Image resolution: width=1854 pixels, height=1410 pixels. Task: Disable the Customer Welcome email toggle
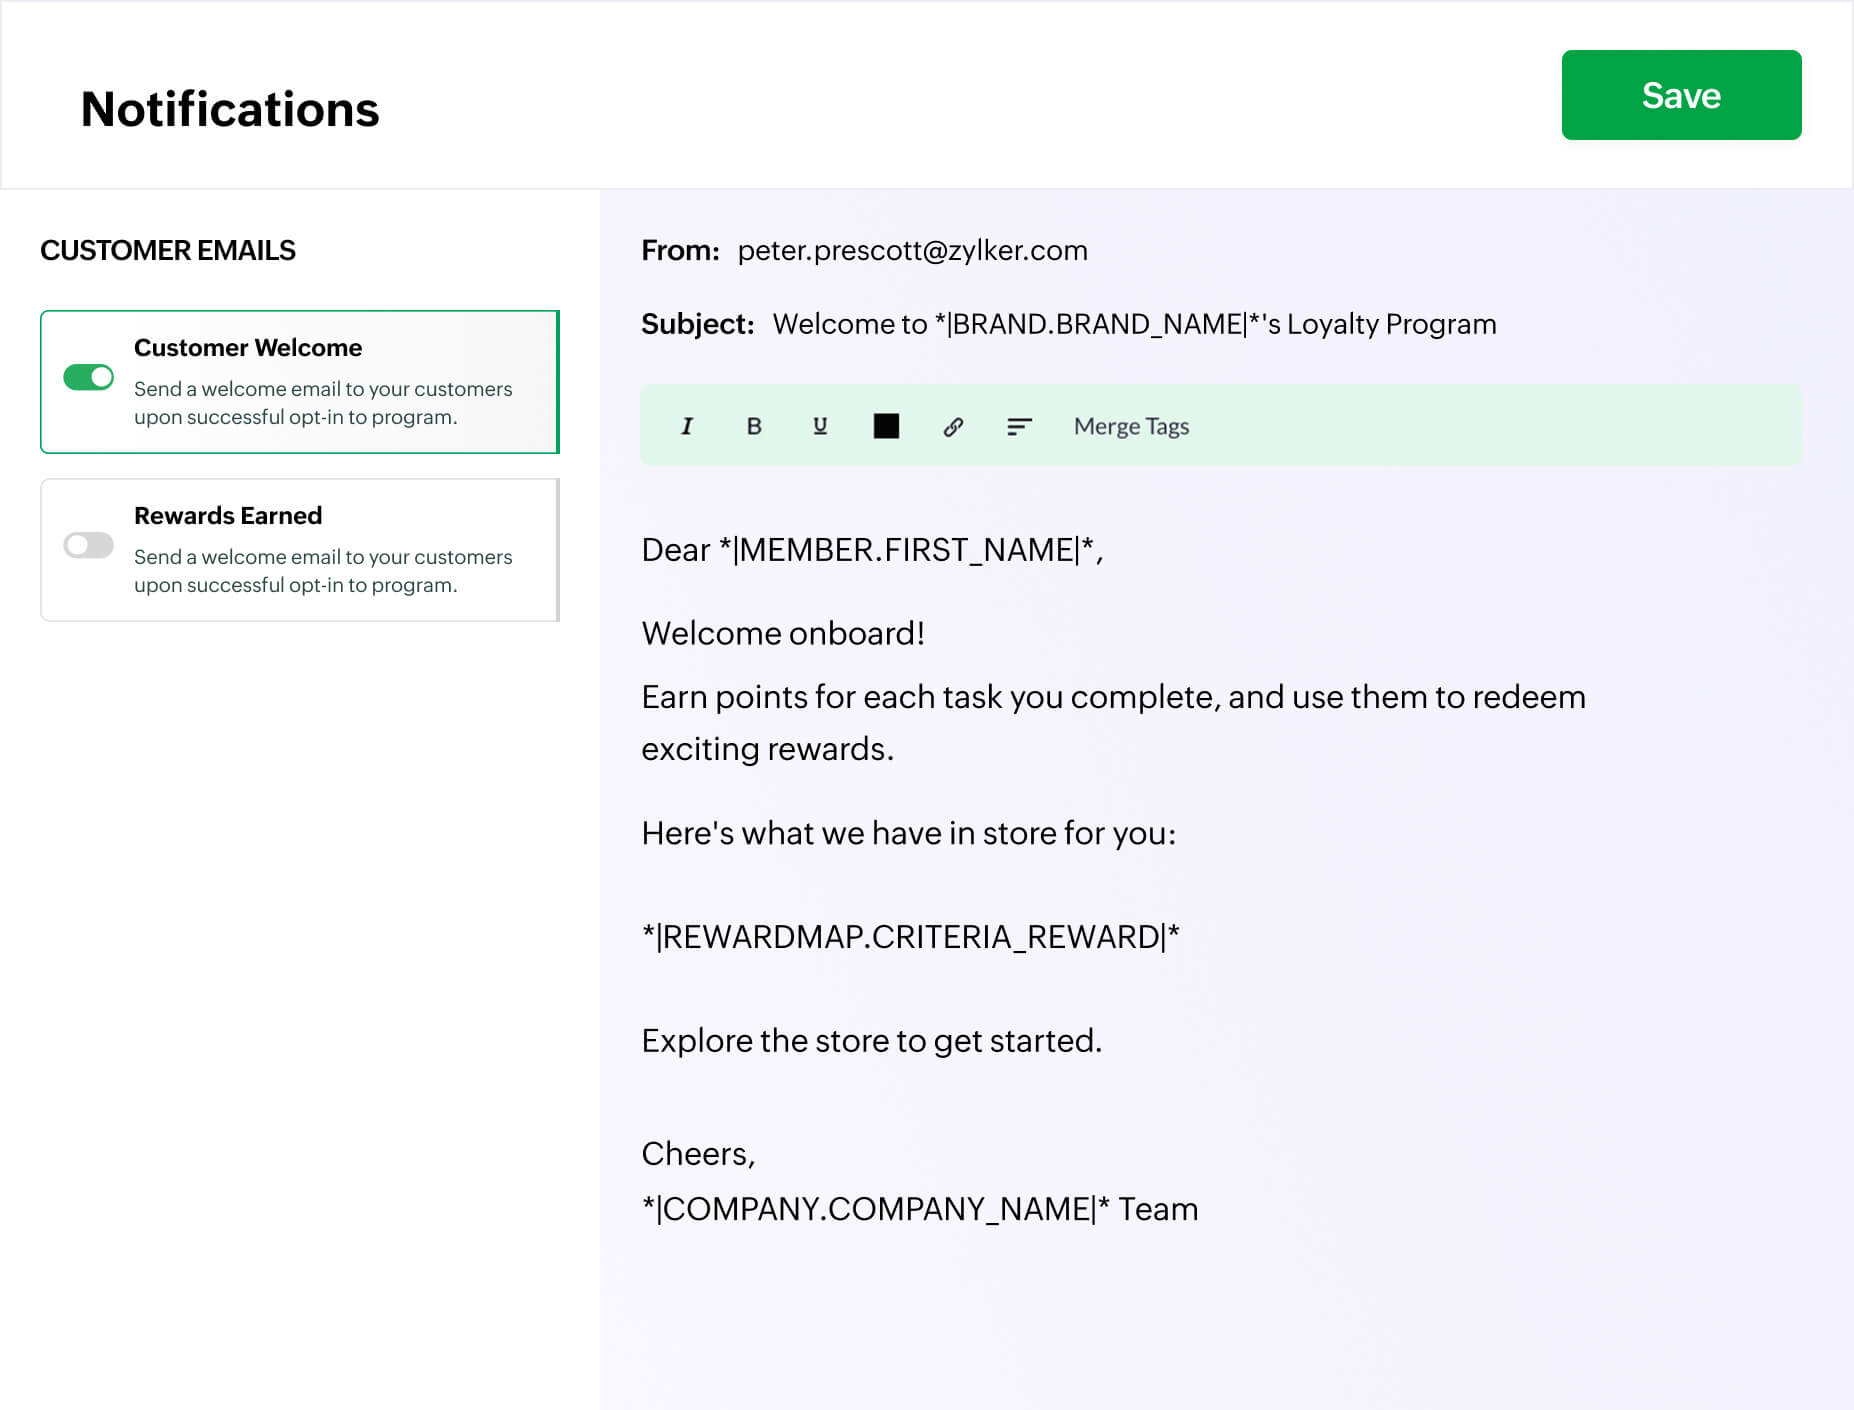(x=89, y=377)
